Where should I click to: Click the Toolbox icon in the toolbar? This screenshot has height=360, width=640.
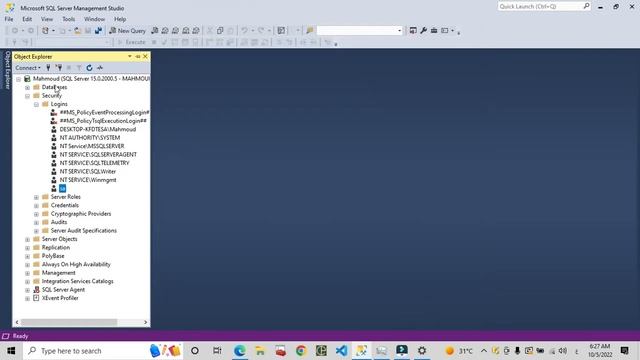pyautogui.click(x=434, y=31)
